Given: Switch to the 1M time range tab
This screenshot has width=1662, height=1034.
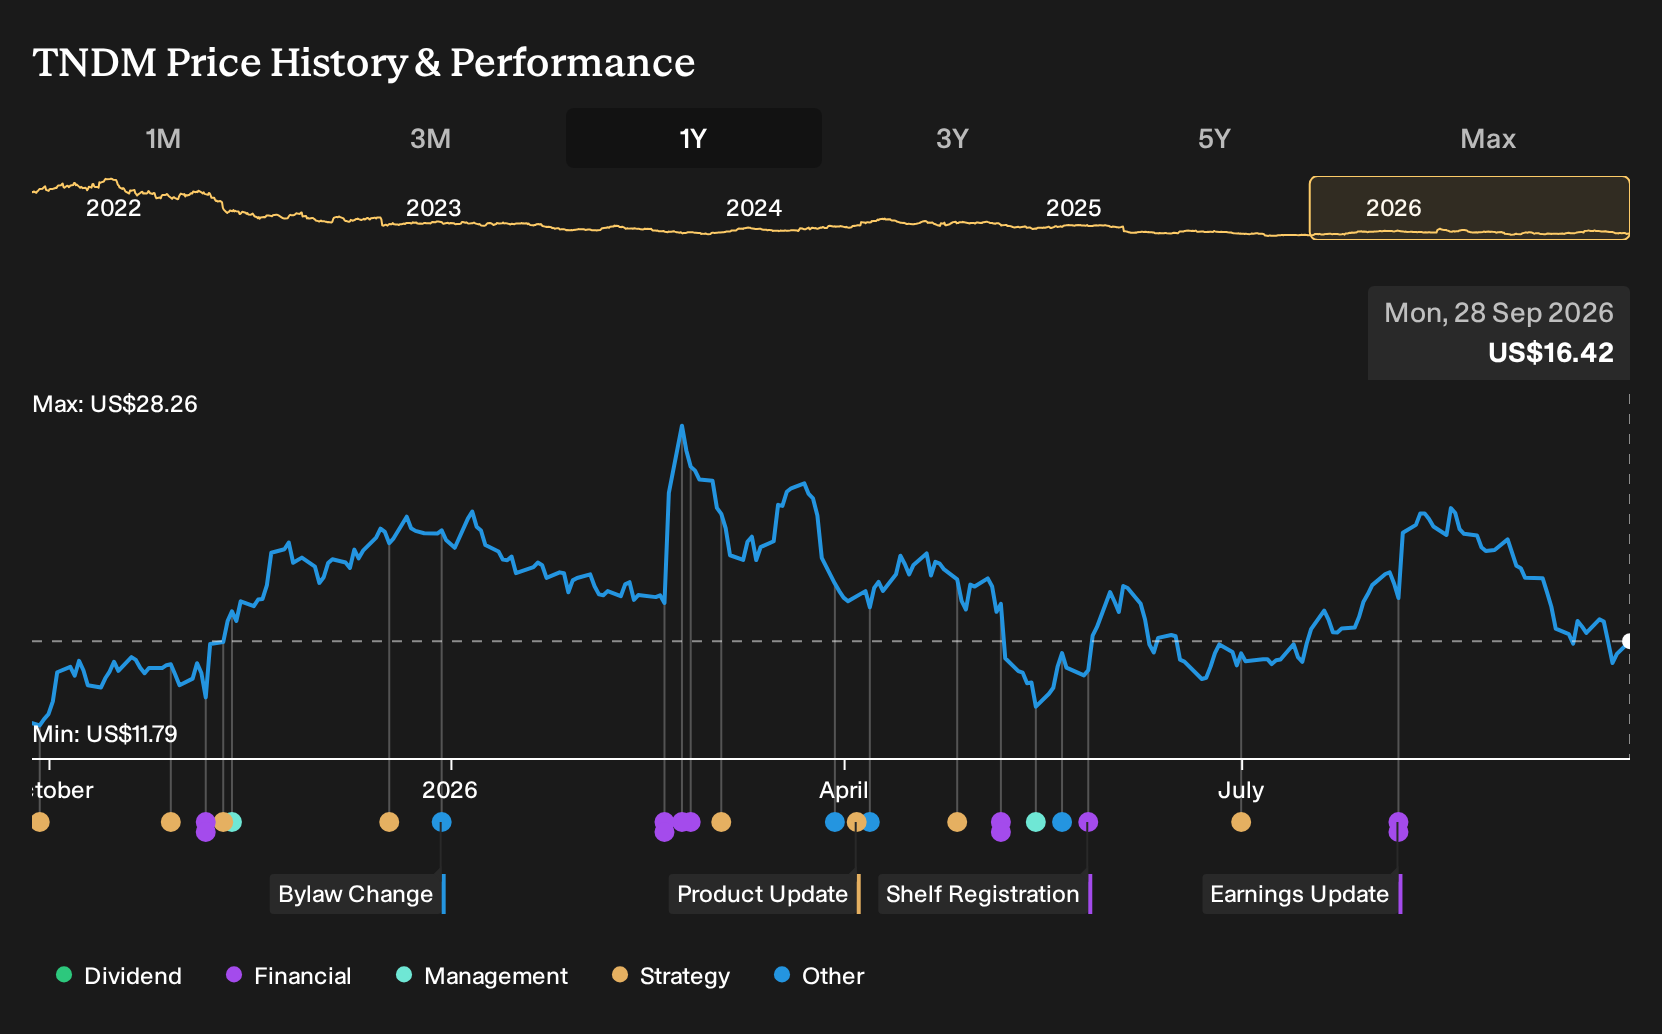Looking at the screenshot, I should click(163, 138).
